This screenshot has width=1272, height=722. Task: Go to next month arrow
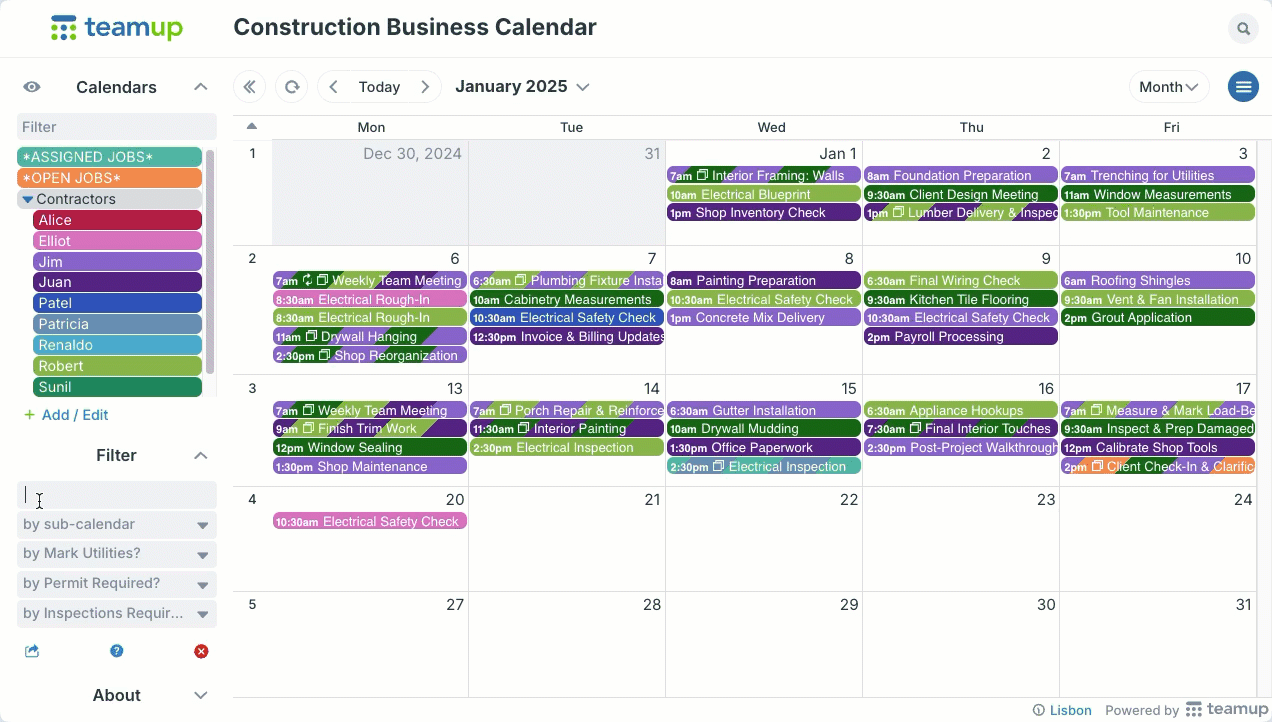(425, 87)
